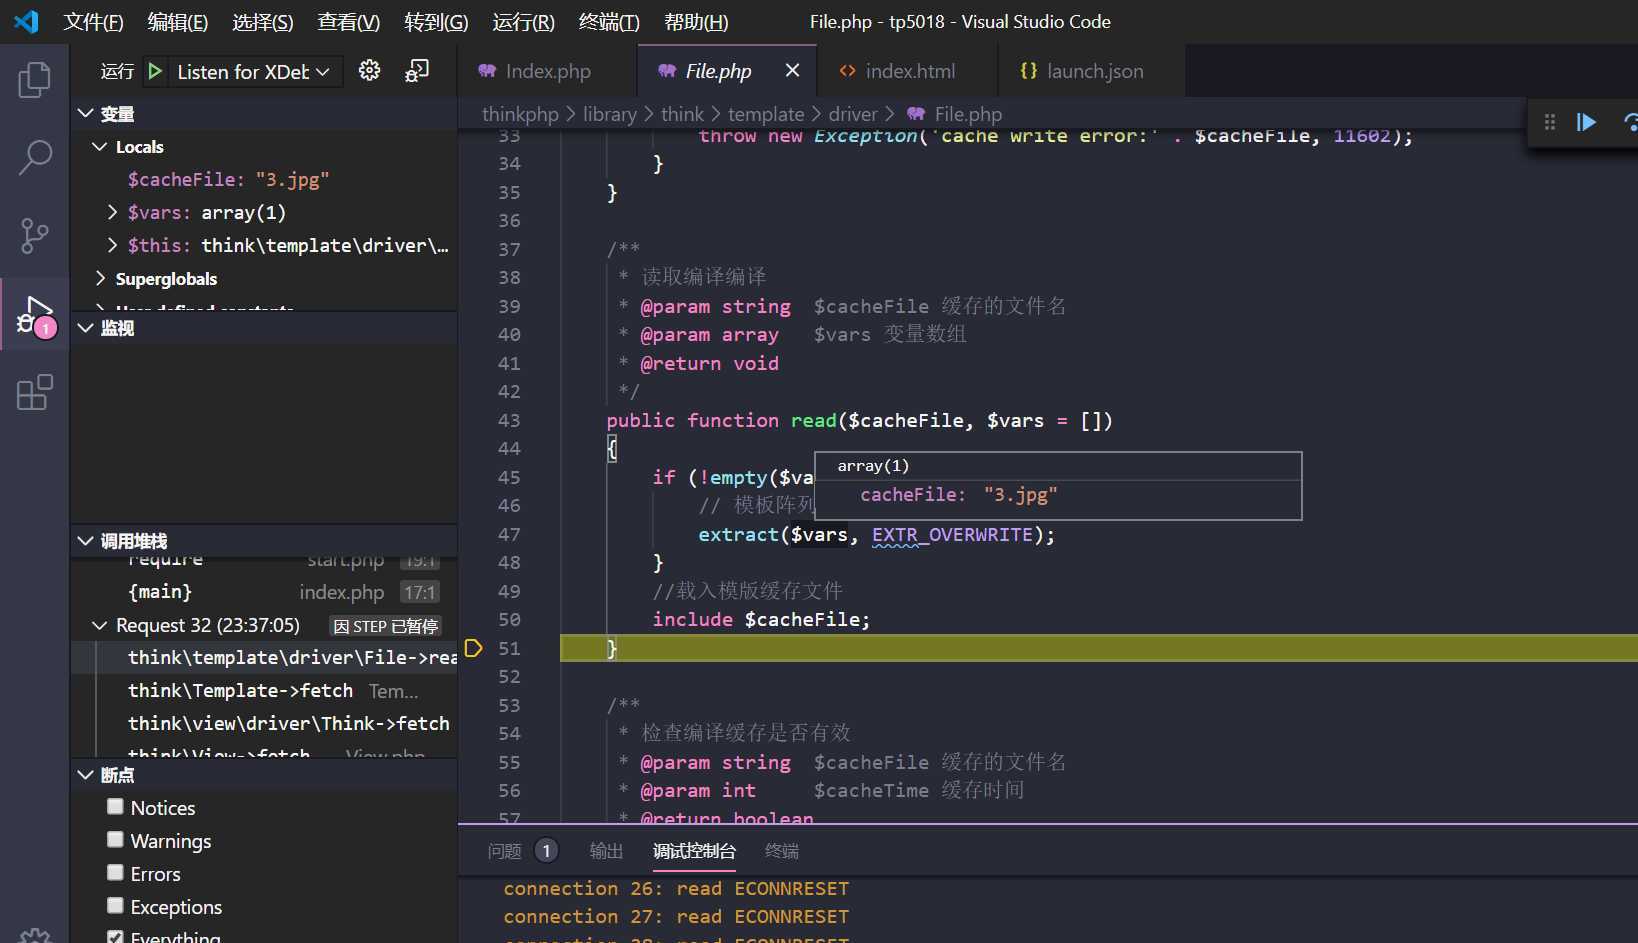
Task: Open launch.json via the gear icon
Action: click(370, 70)
